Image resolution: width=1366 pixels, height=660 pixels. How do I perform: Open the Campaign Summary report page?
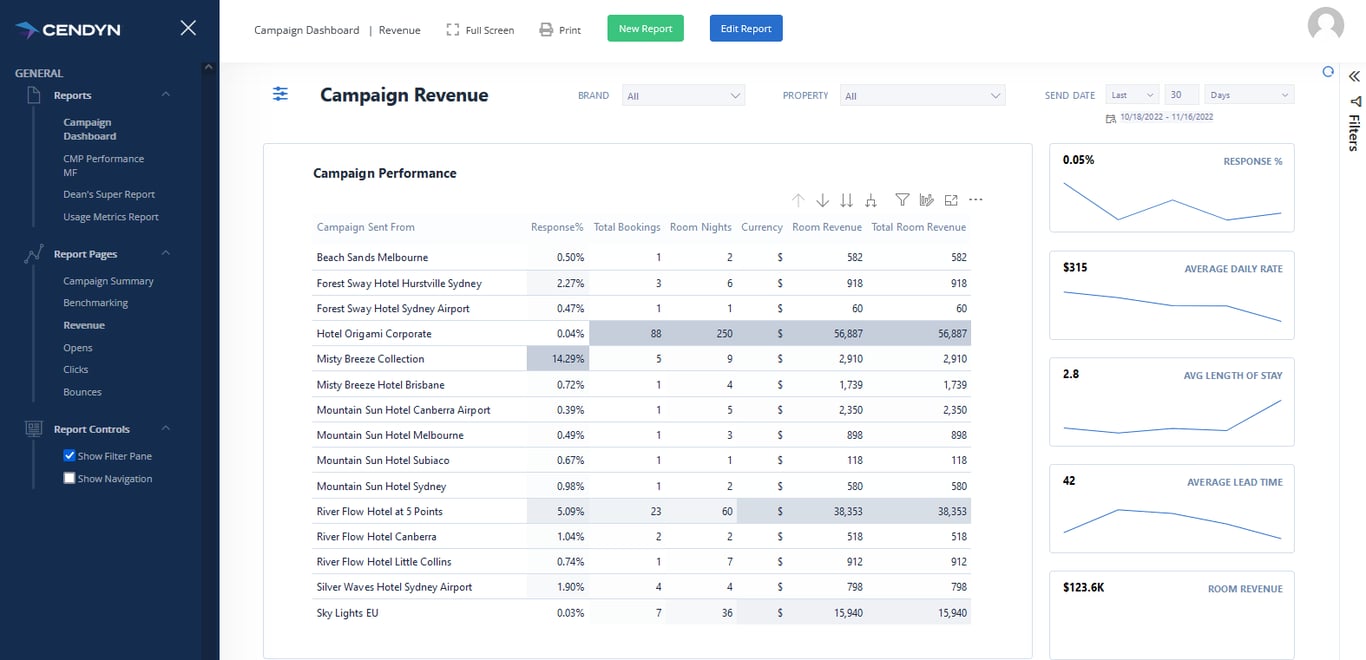point(108,281)
